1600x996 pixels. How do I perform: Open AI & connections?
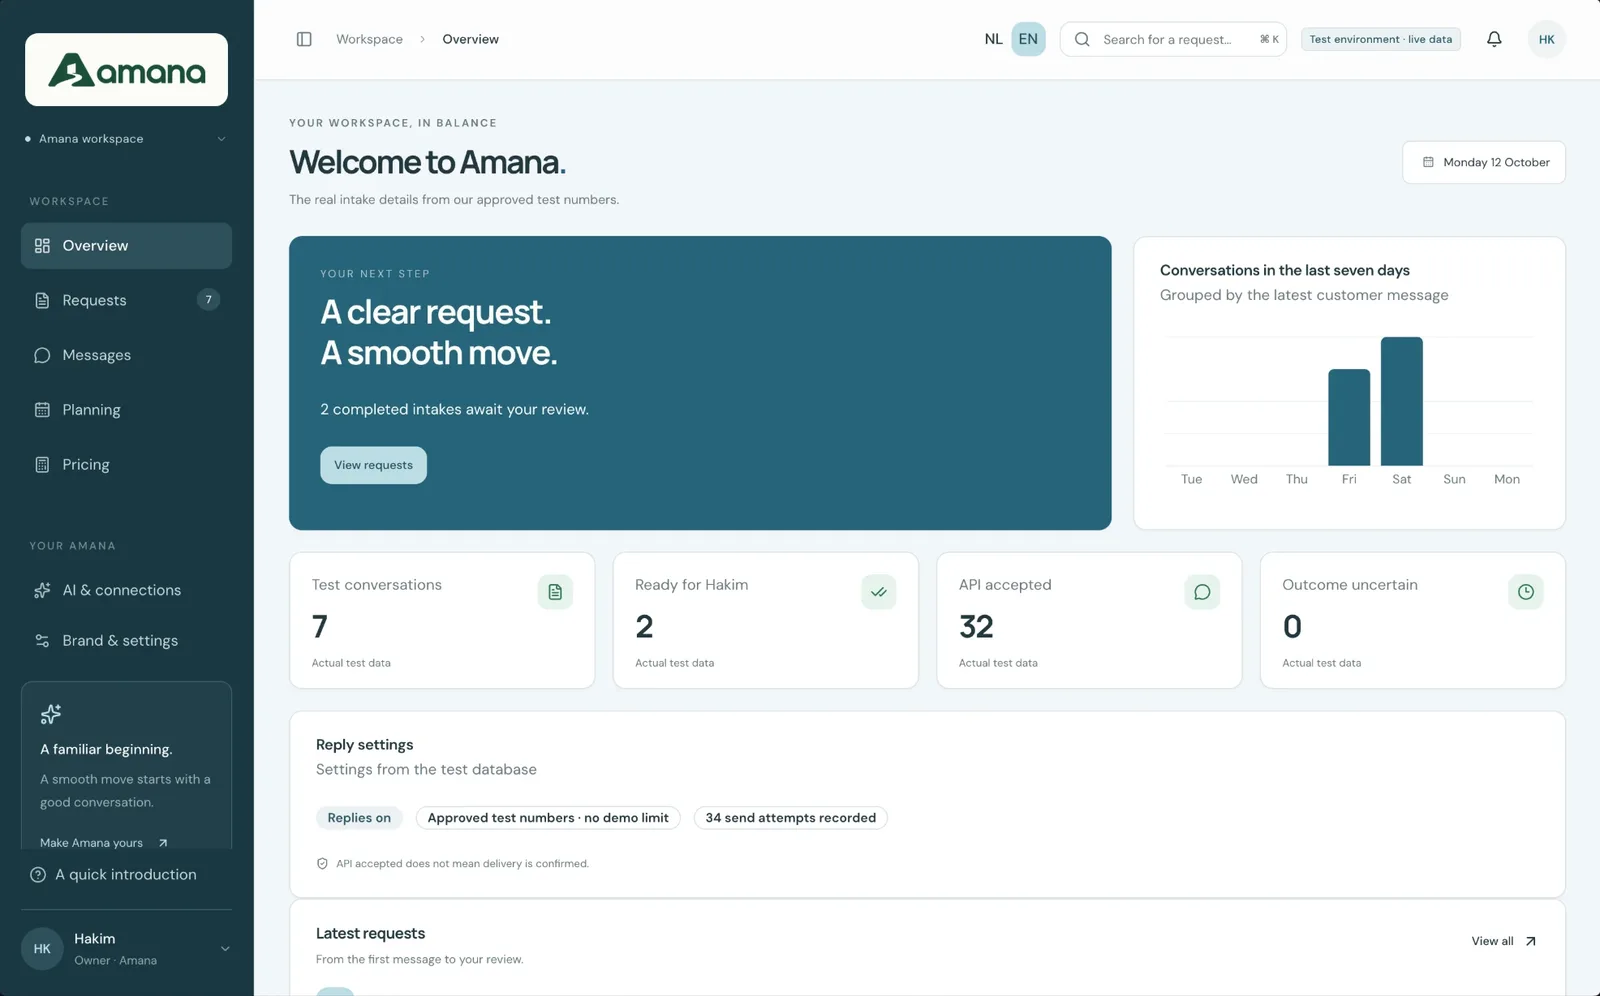[x=126, y=590]
